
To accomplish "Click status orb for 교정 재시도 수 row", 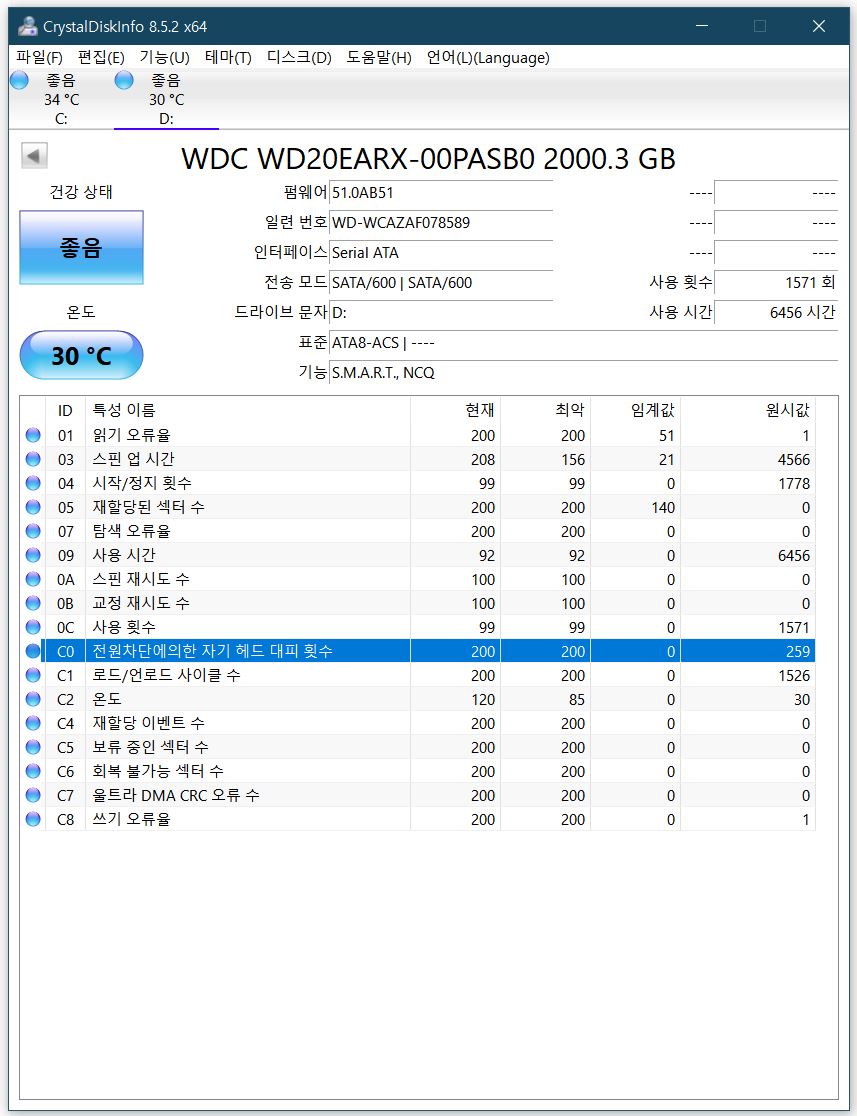I will pos(33,603).
